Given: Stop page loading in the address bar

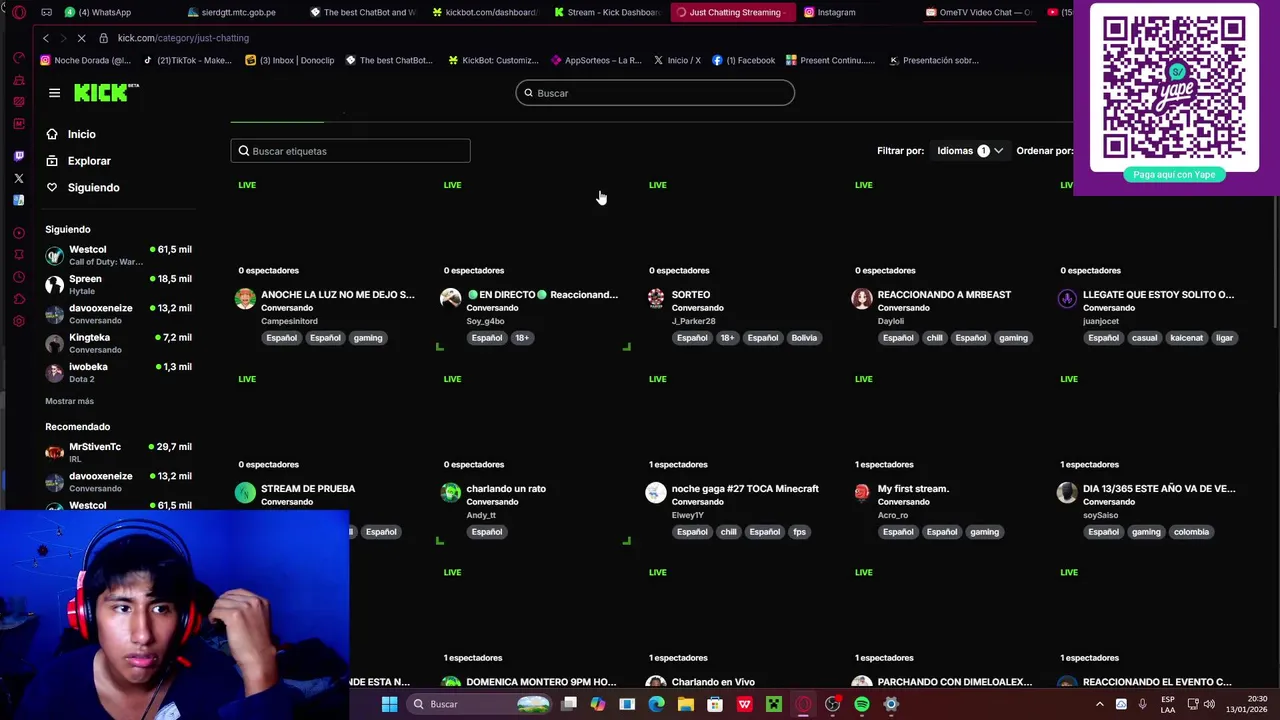Looking at the screenshot, I should click(x=81, y=38).
